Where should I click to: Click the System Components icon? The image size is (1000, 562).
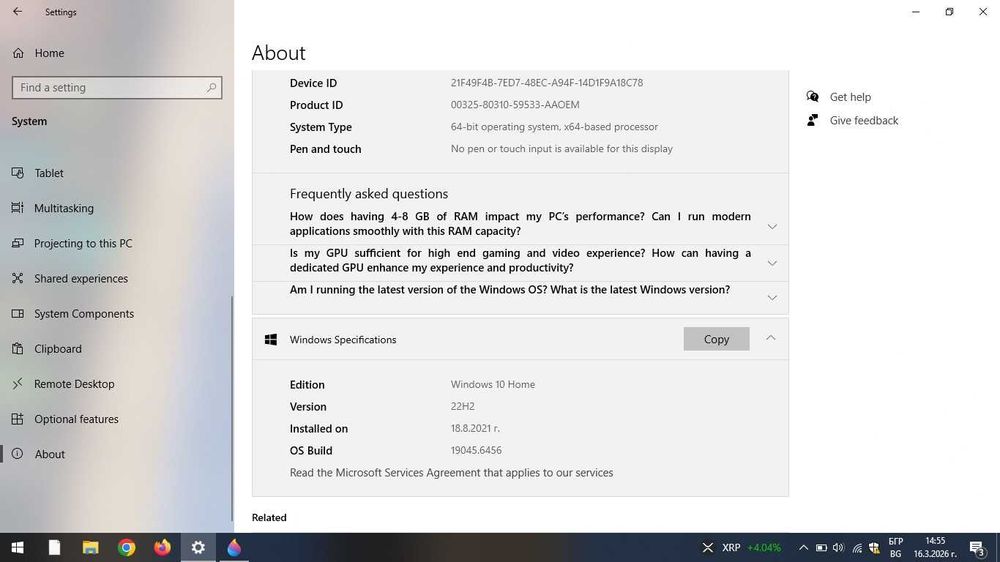[18, 313]
